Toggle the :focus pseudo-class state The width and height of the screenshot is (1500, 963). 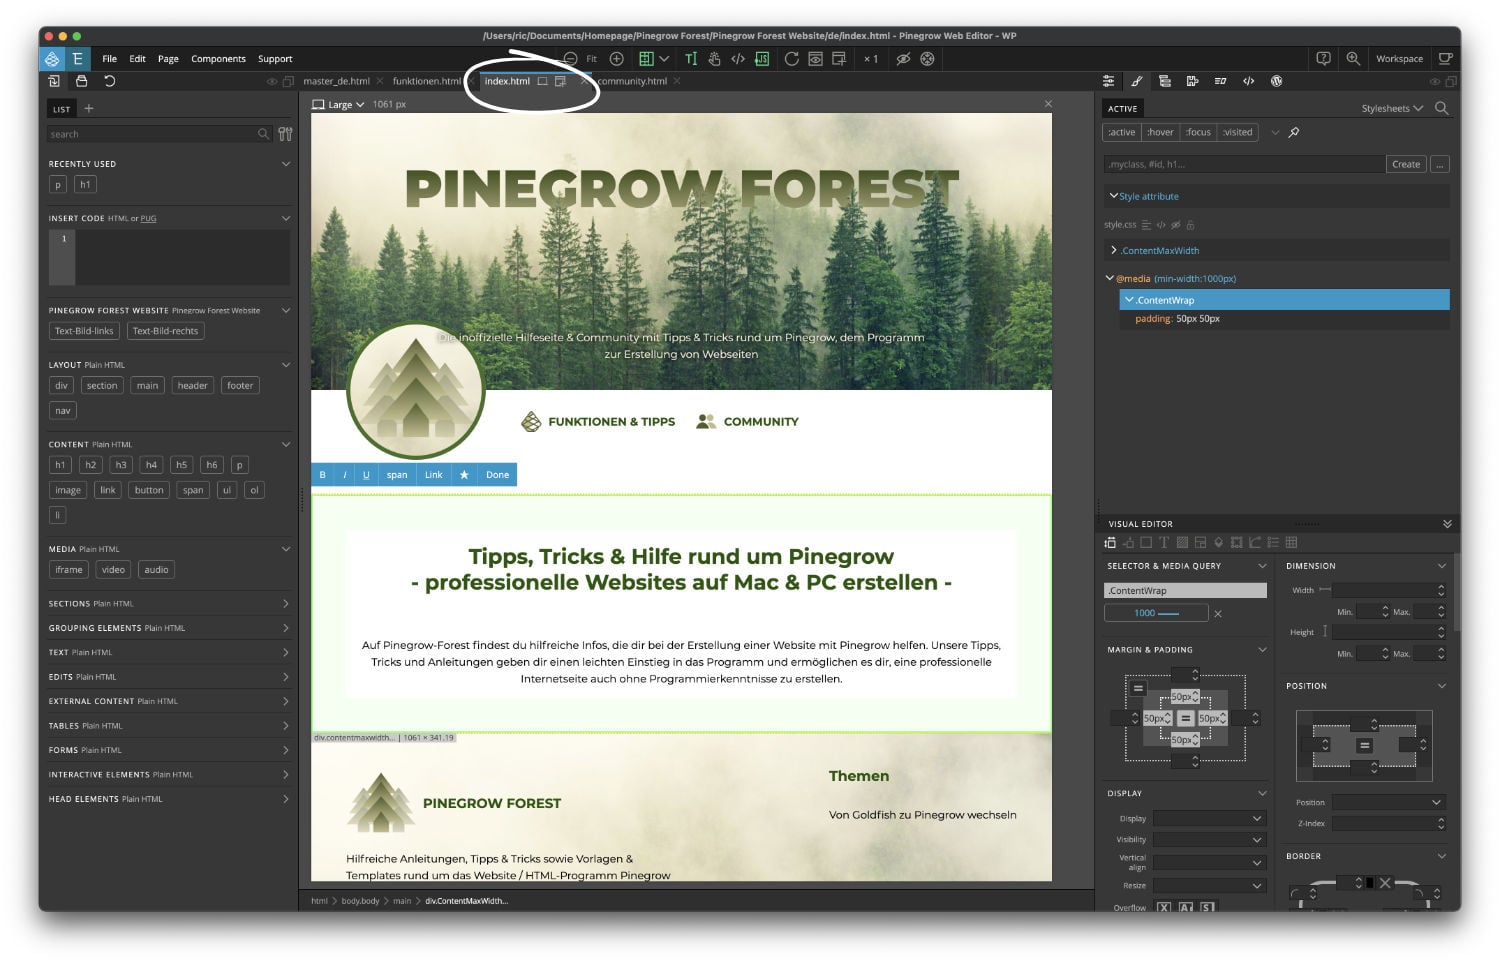[x=1198, y=132]
